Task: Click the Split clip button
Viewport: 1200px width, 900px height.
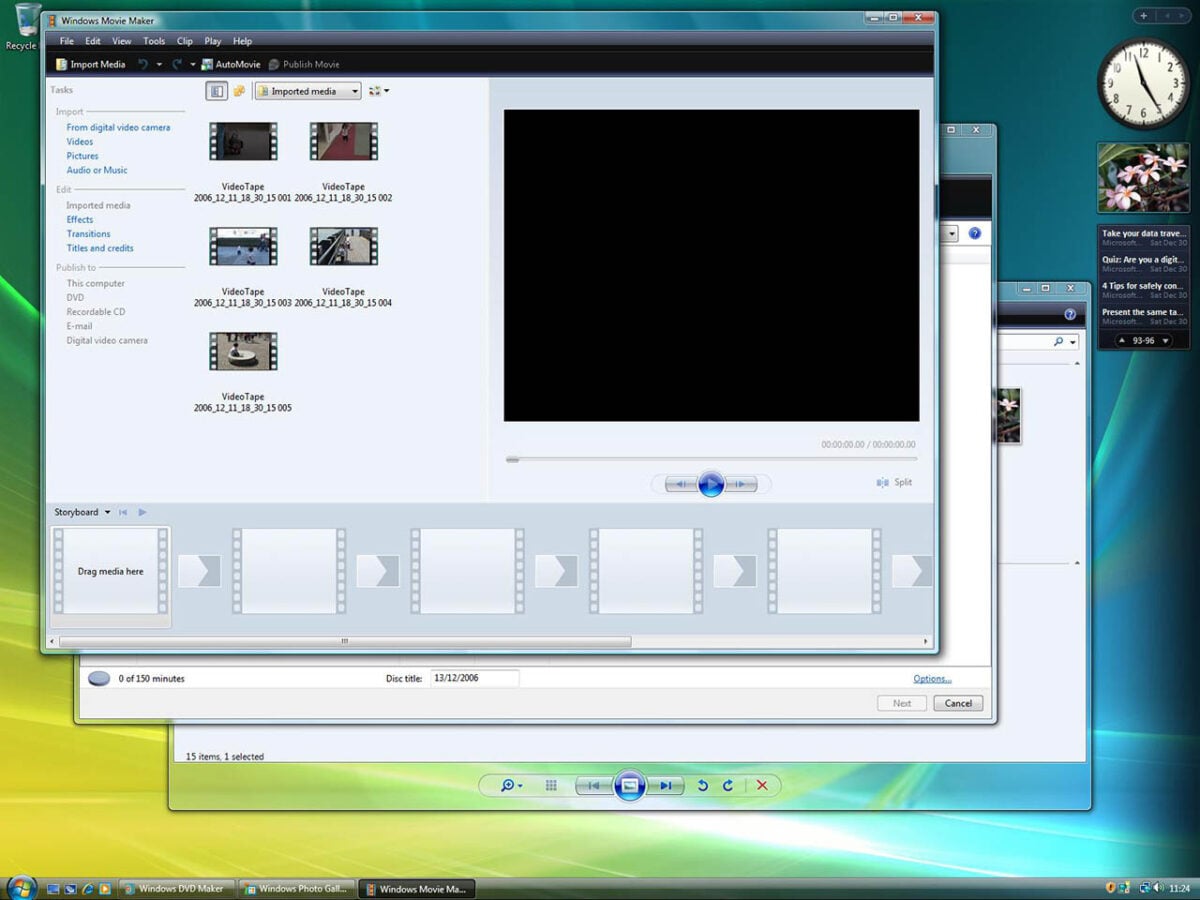Action: coord(894,483)
